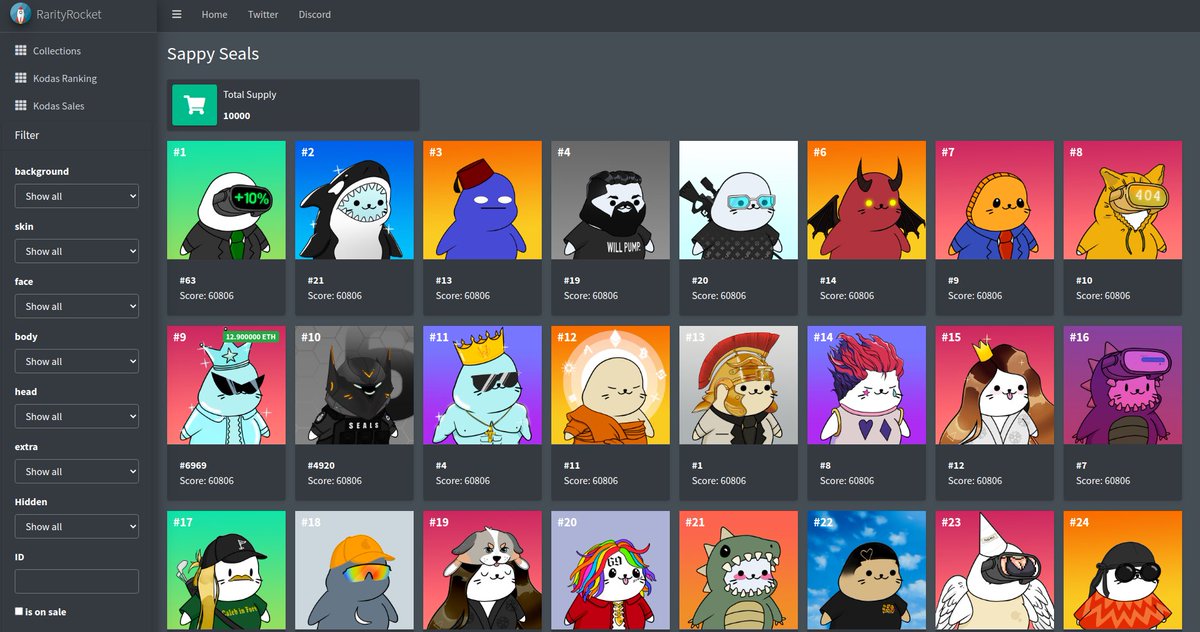The height and width of the screenshot is (632, 1200).
Task: Click the green shopping cart icon
Action: (x=194, y=104)
